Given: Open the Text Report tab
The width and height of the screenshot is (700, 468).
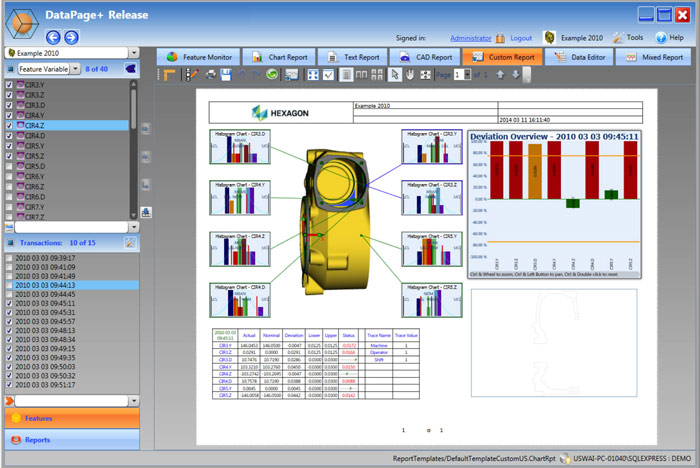Looking at the screenshot, I should coord(353,57).
